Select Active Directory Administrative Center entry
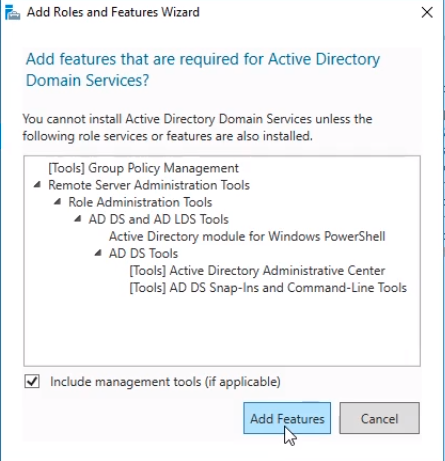 [257, 270]
